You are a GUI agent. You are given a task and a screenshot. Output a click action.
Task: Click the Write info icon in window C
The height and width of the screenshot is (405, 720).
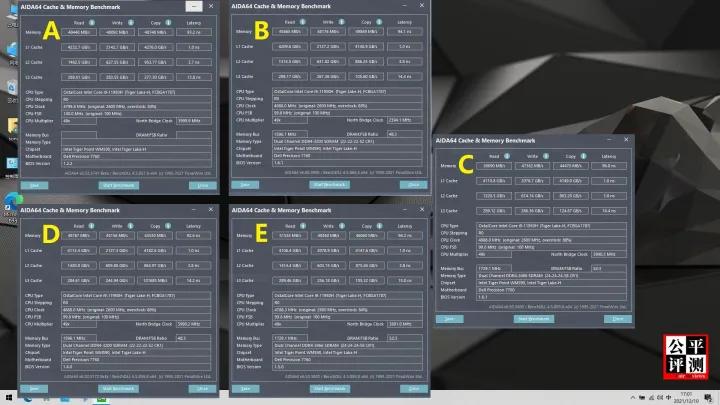click(546, 156)
